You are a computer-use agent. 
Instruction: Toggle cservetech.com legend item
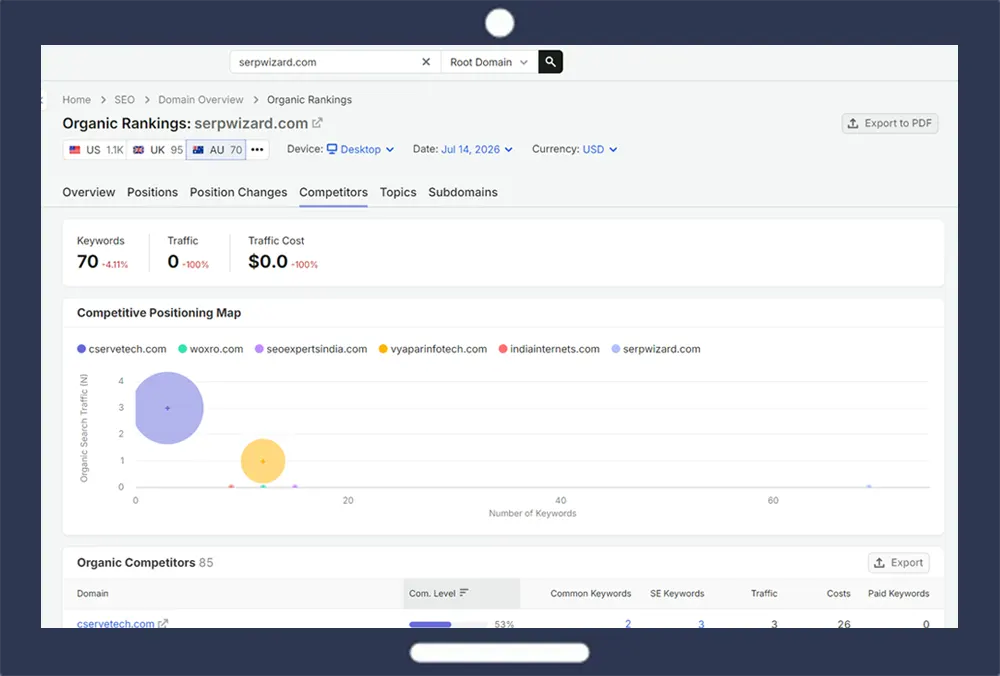pos(122,349)
